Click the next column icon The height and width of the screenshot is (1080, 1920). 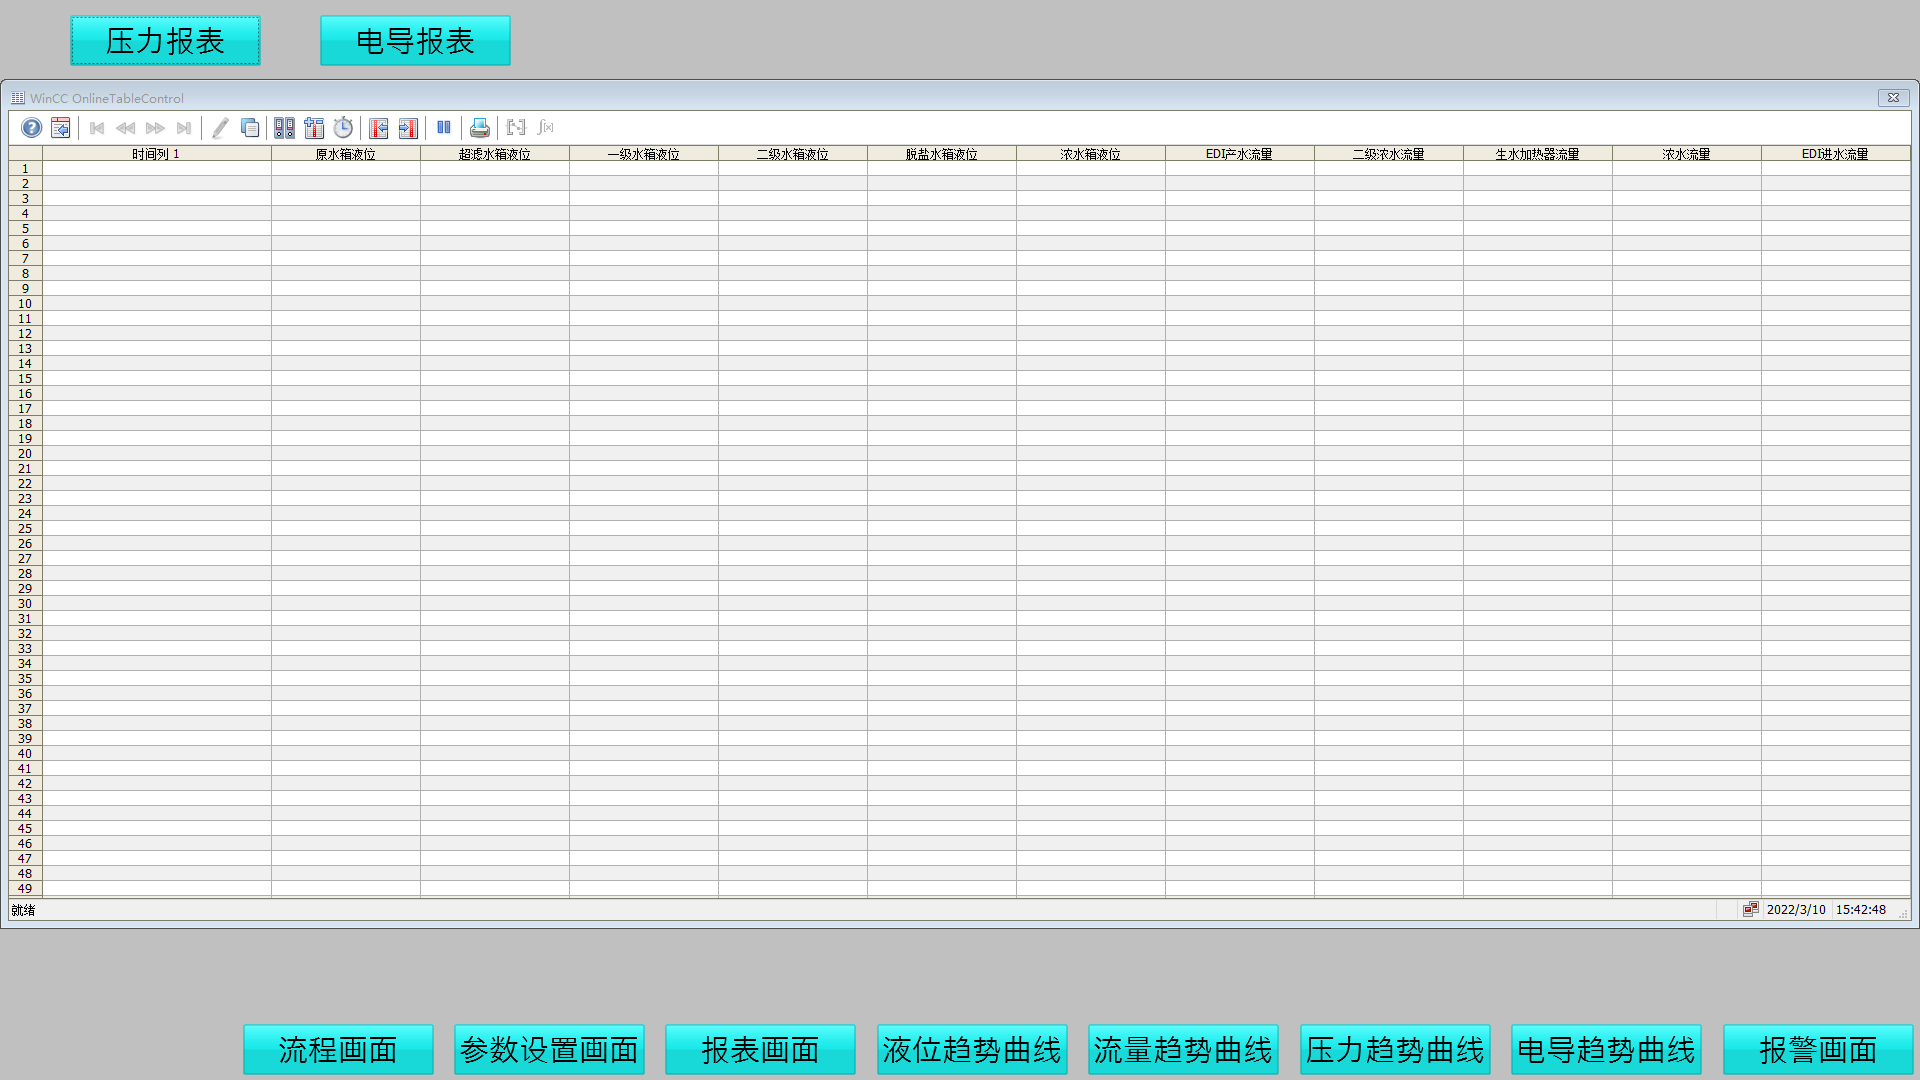pyautogui.click(x=408, y=128)
